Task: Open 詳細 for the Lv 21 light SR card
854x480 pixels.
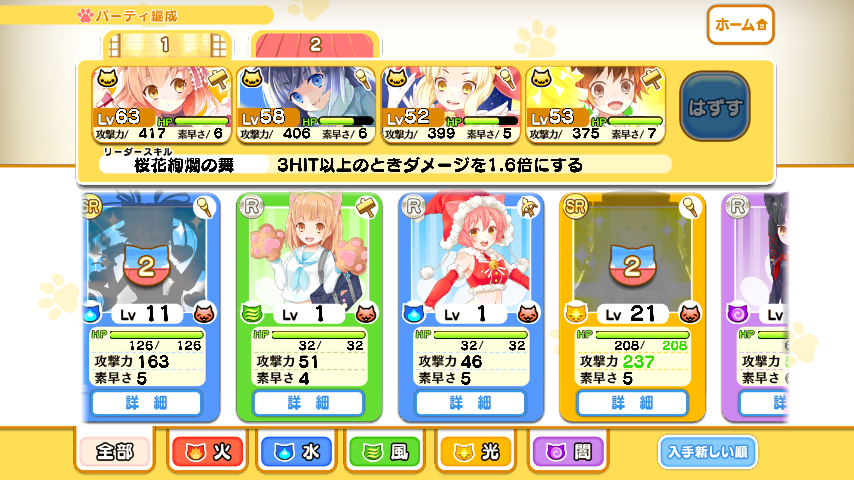Action: [632, 403]
